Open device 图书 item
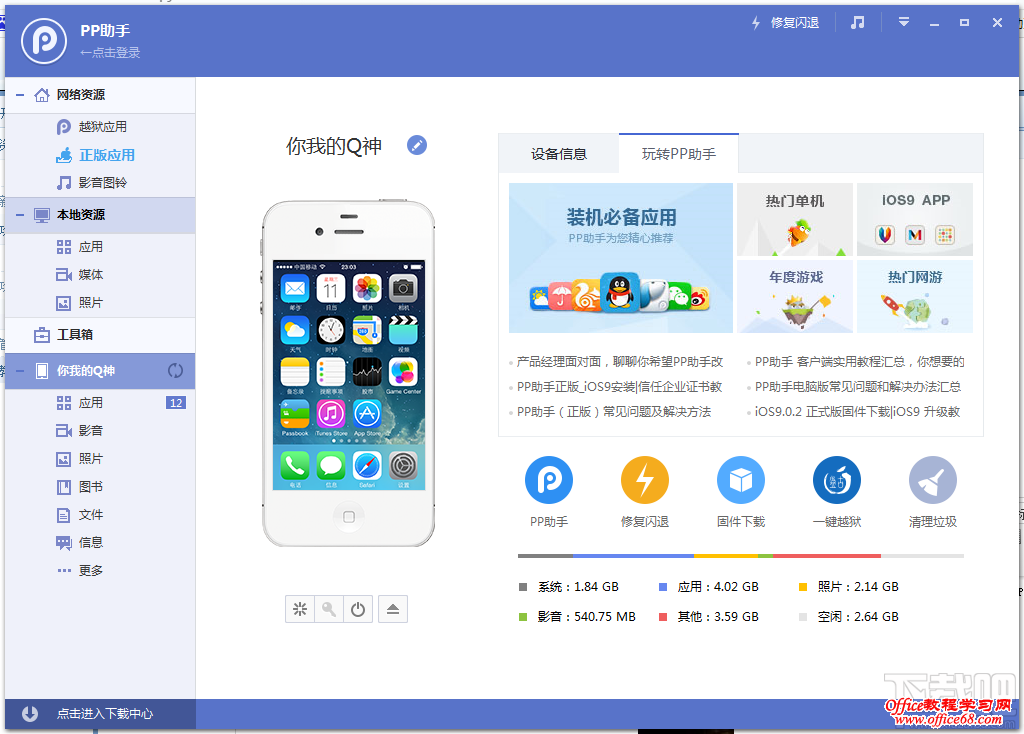The width and height of the screenshot is (1024, 734). click(x=90, y=487)
